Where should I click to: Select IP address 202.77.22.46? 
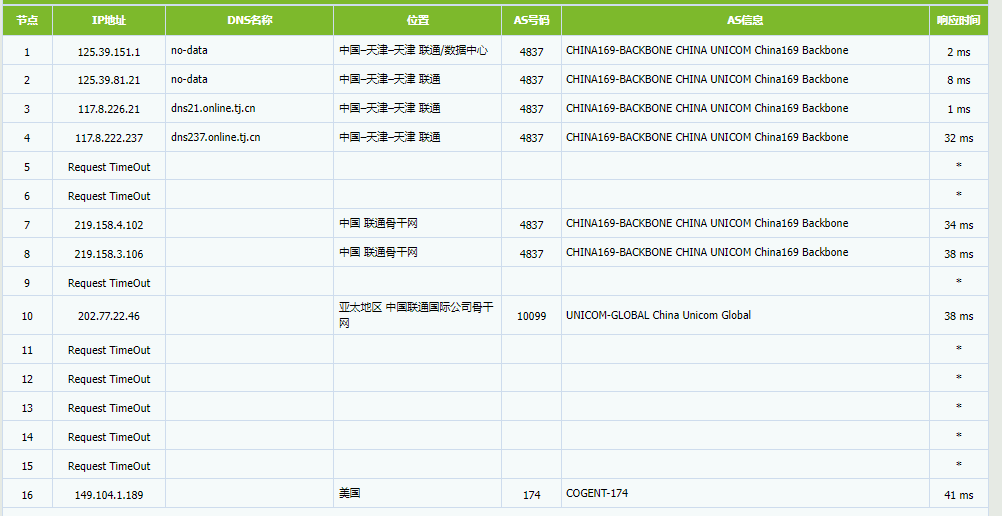(109, 316)
